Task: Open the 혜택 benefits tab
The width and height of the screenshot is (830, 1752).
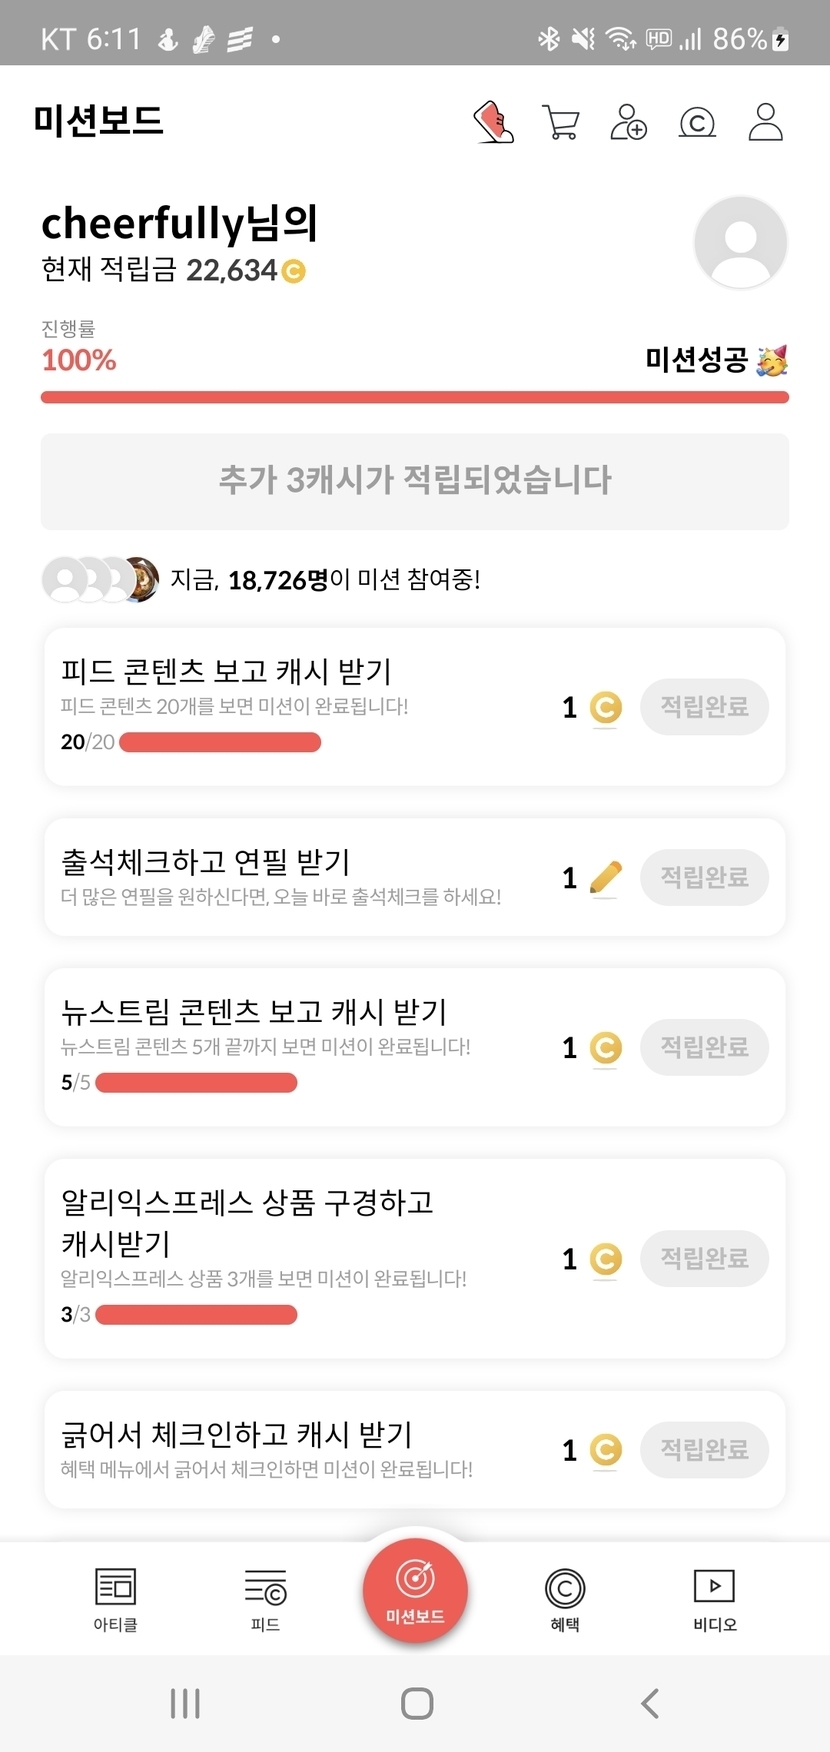Action: pyautogui.click(x=565, y=1598)
